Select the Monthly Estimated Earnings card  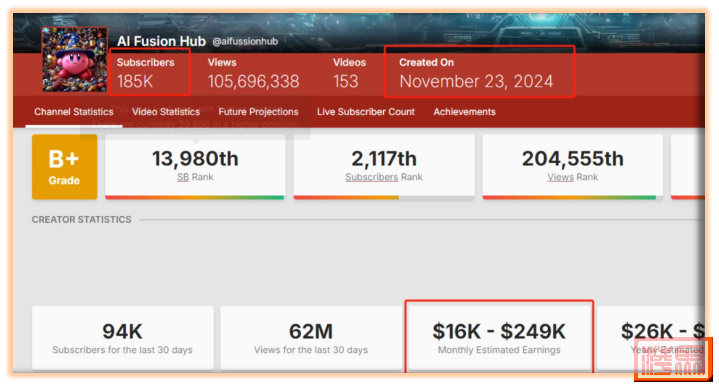[499, 337]
